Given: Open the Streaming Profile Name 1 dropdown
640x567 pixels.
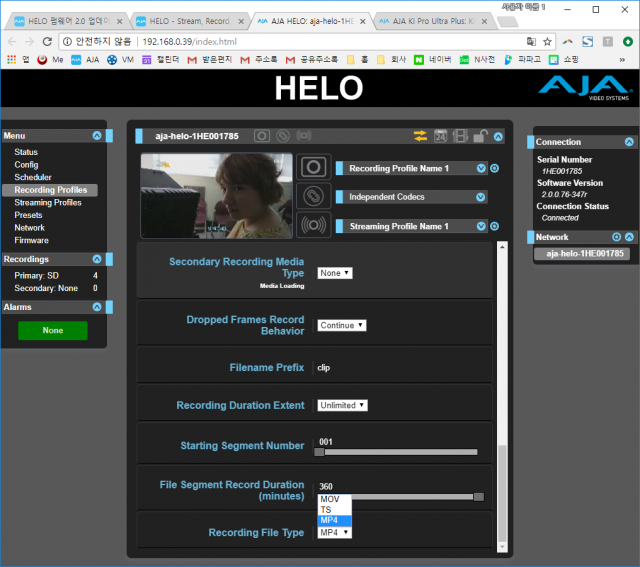Looking at the screenshot, I should (481, 226).
